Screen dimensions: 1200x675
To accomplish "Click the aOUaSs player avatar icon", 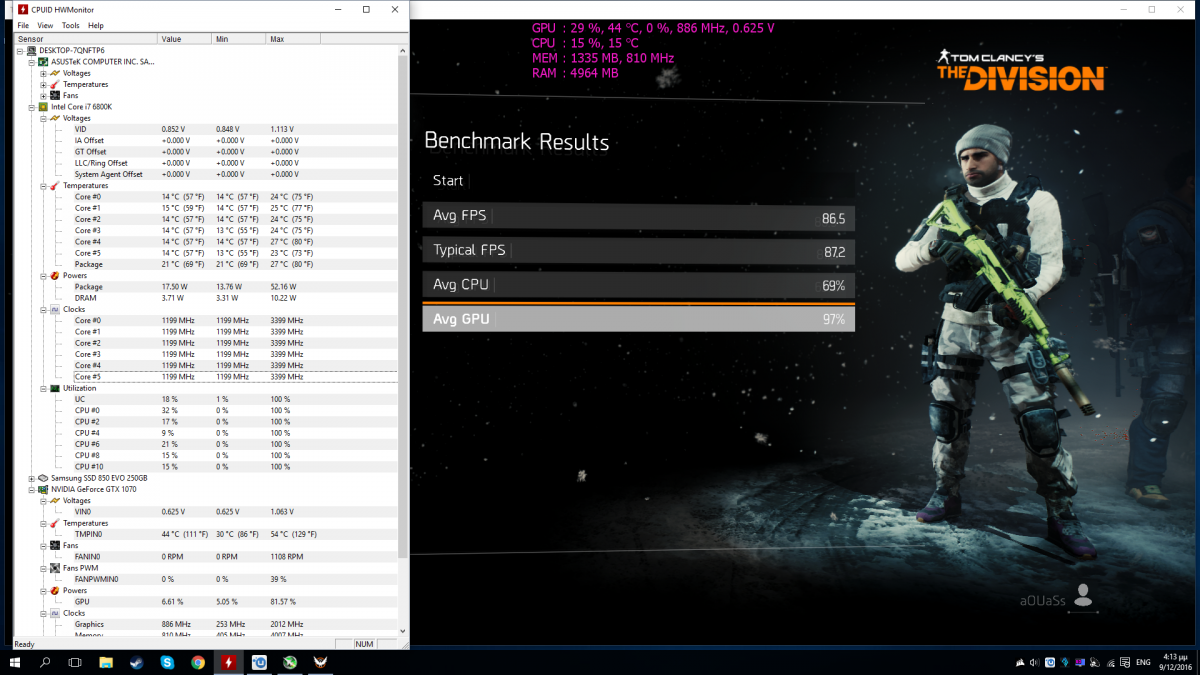I will tap(1082, 596).
